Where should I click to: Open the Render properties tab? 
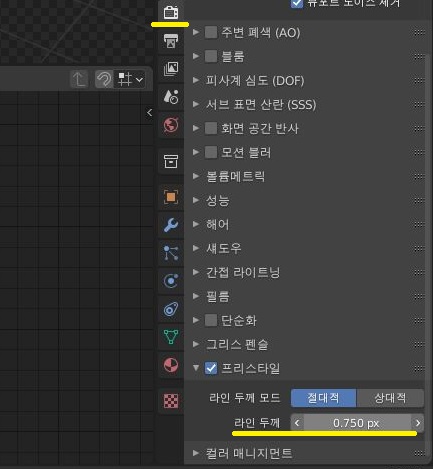[x=171, y=13]
